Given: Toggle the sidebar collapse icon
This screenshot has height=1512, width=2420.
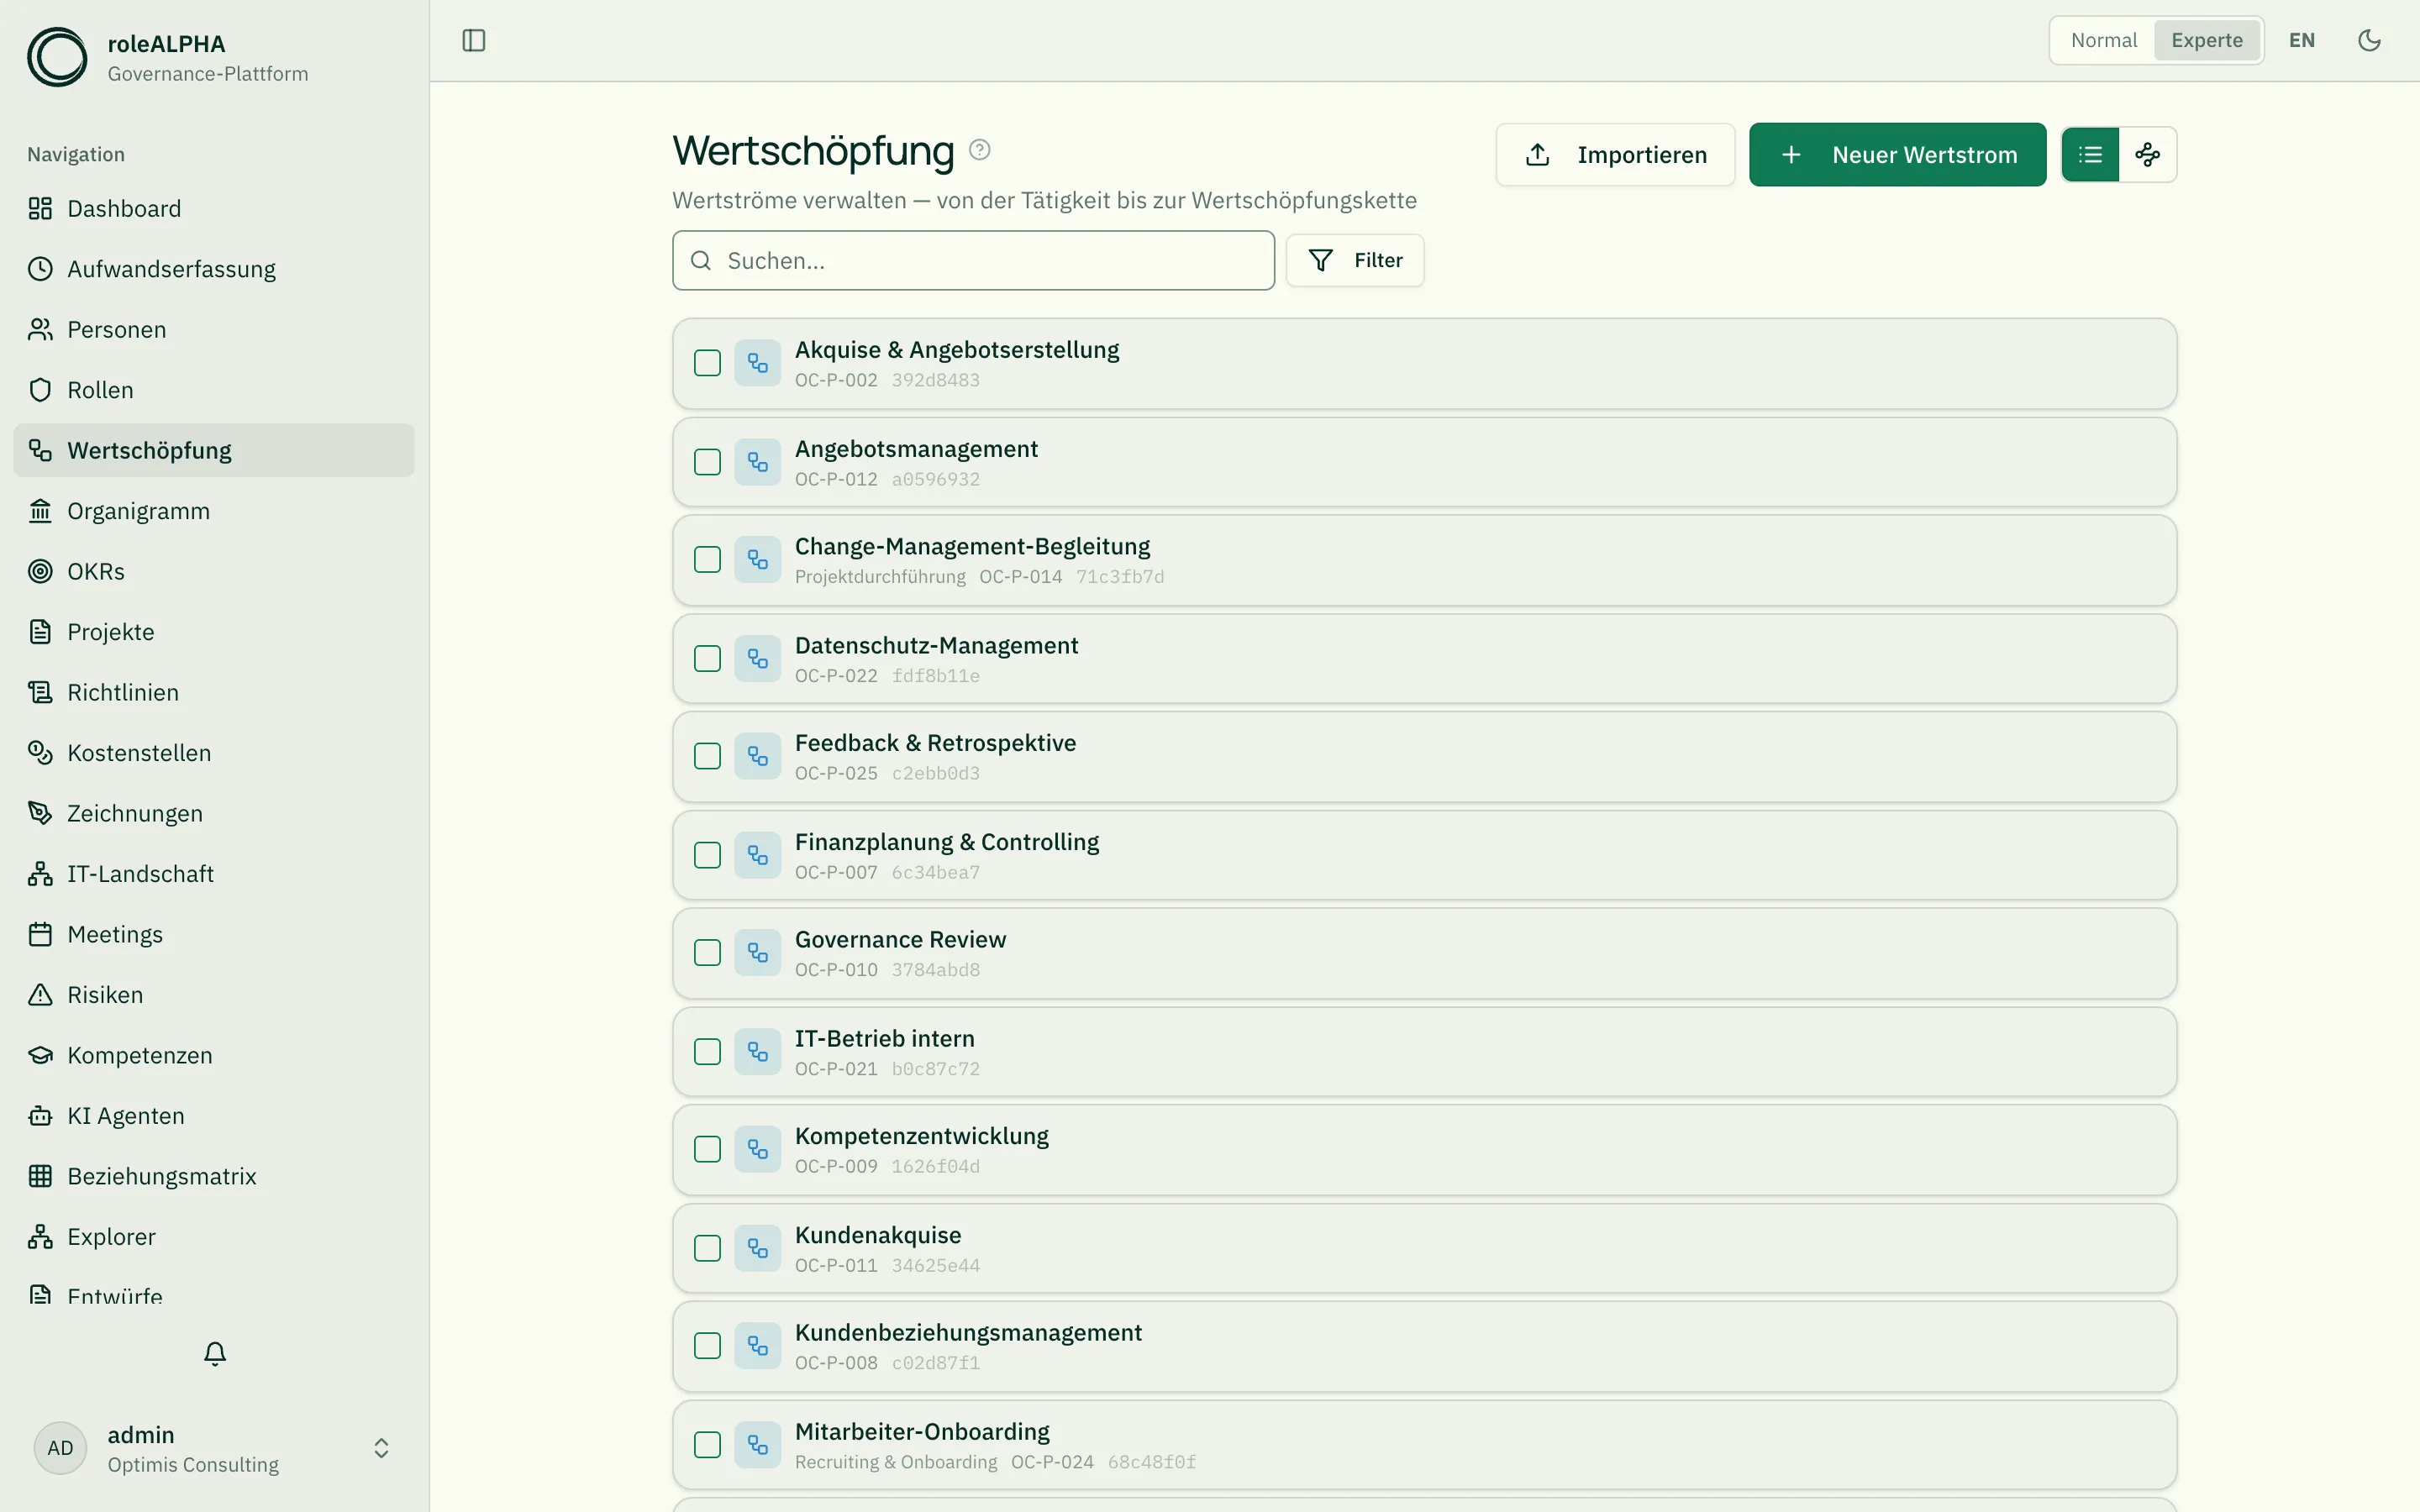Looking at the screenshot, I should point(474,40).
